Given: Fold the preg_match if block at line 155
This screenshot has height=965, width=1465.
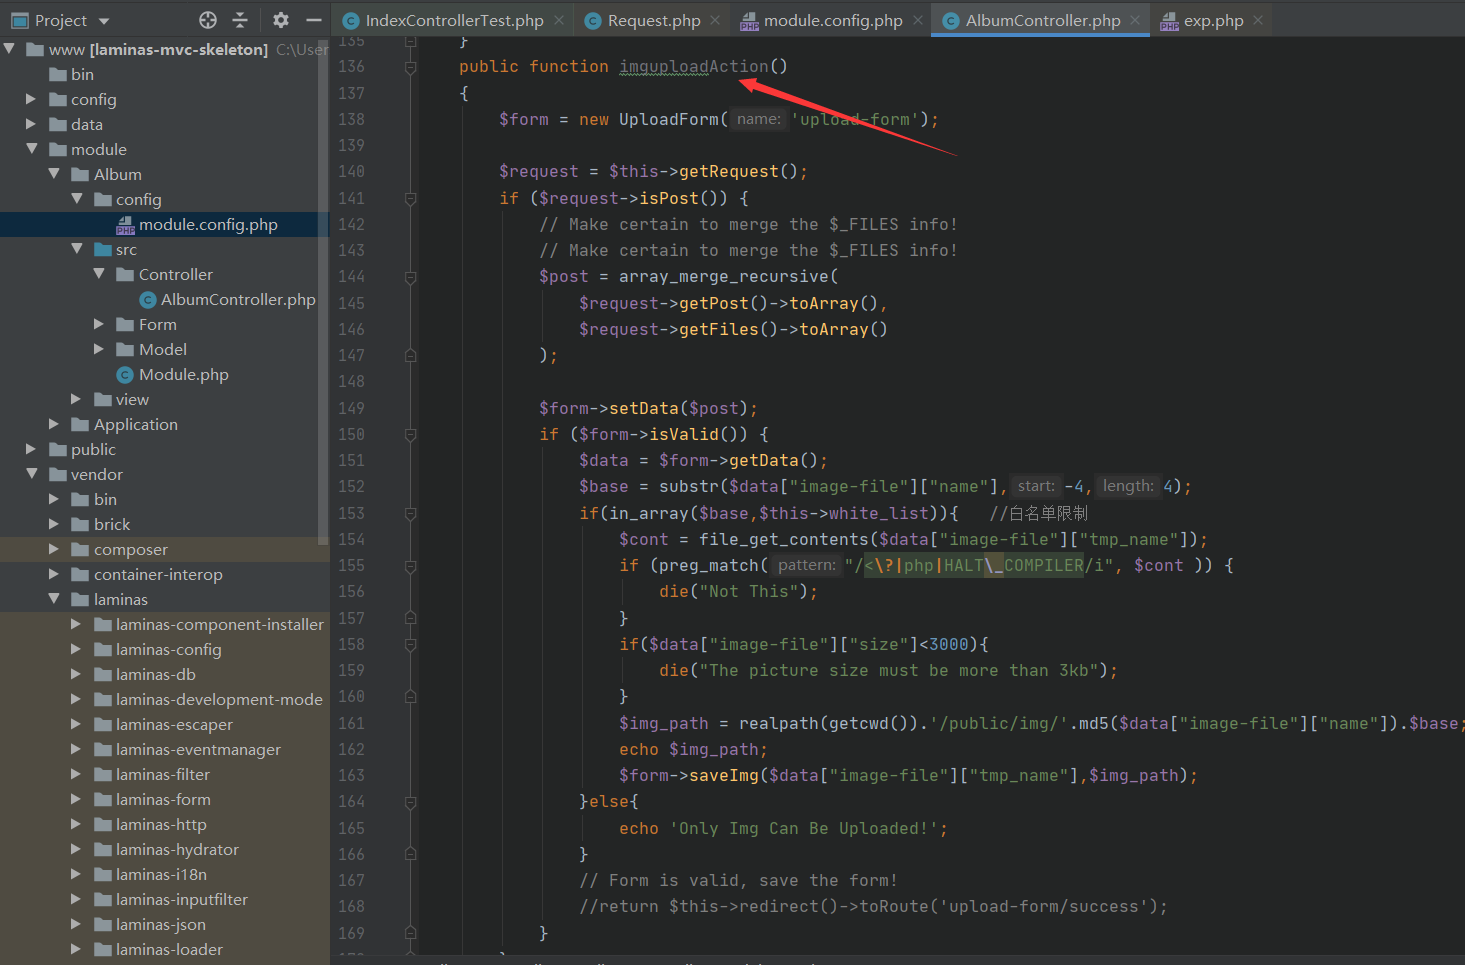Looking at the screenshot, I should (410, 566).
